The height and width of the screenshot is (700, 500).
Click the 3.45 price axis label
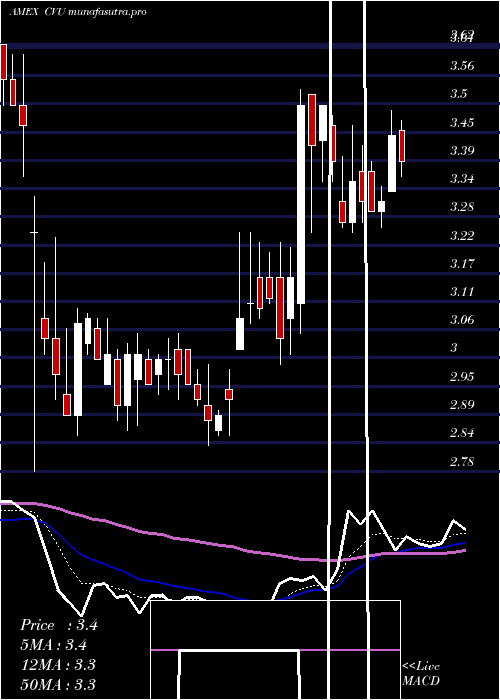462,122
